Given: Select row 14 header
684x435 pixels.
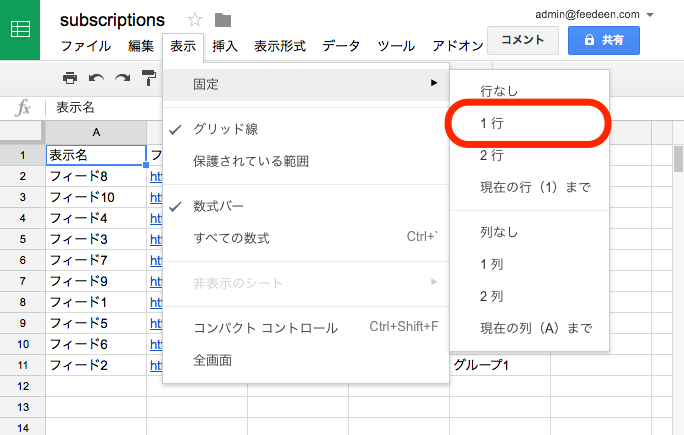Looking at the screenshot, I should (x=23, y=427).
